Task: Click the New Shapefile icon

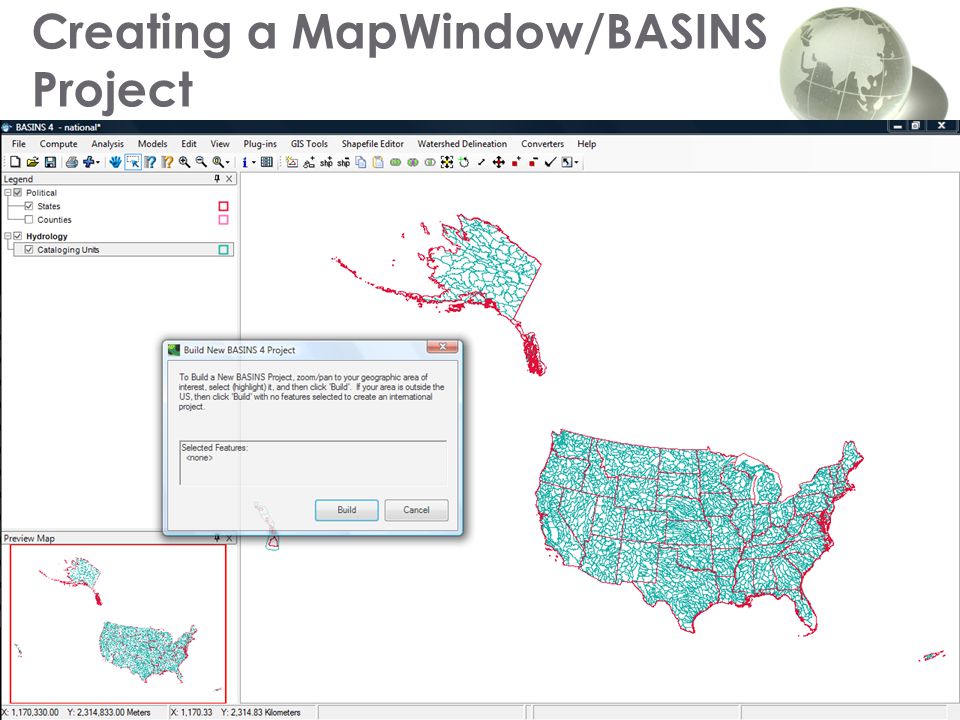Action: click(x=292, y=162)
